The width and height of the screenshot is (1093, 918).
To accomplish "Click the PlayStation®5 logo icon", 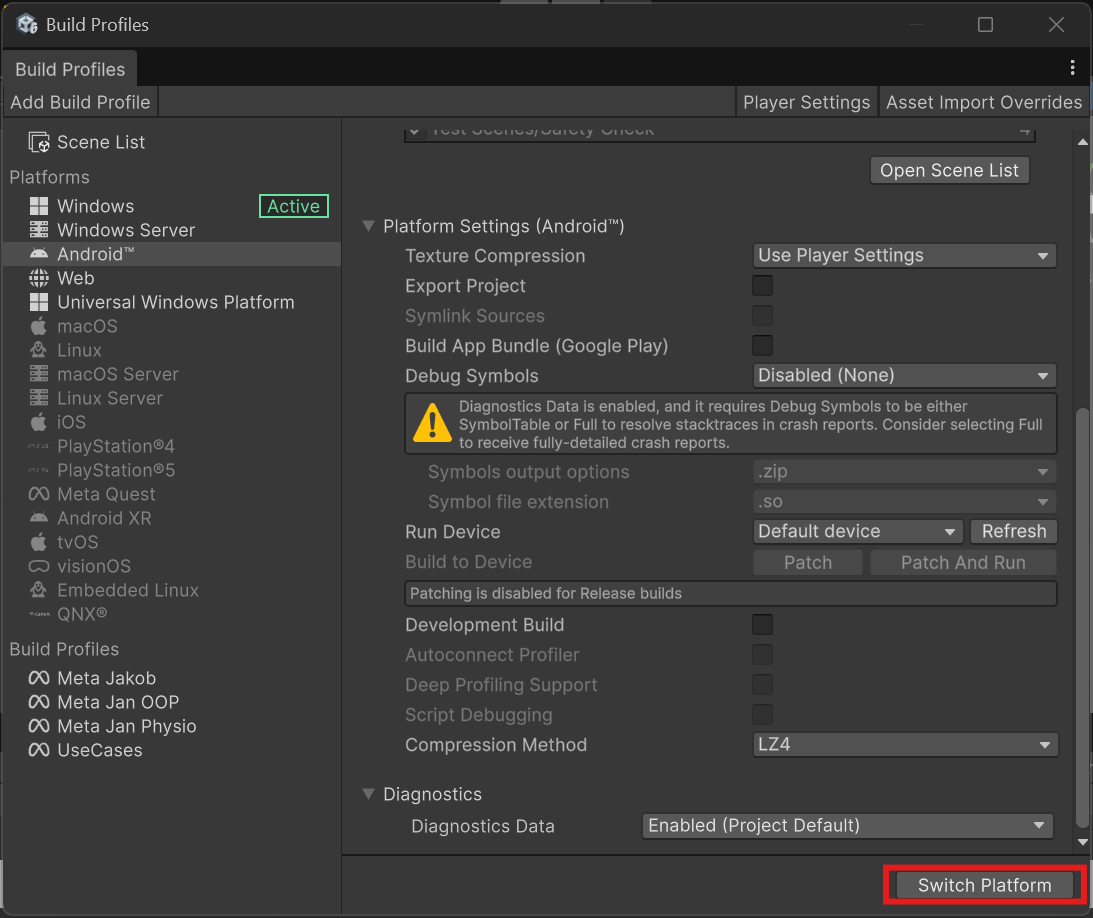I will pyautogui.click(x=39, y=471).
